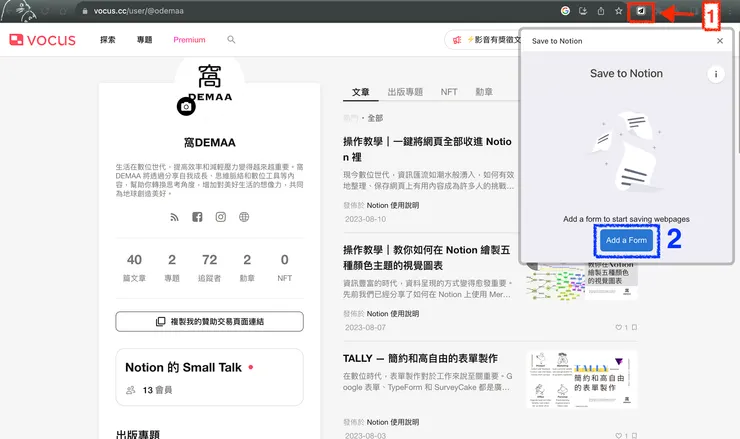Click the bookmark star icon in address bar
The width and height of the screenshot is (740, 439).
click(x=619, y=11)
